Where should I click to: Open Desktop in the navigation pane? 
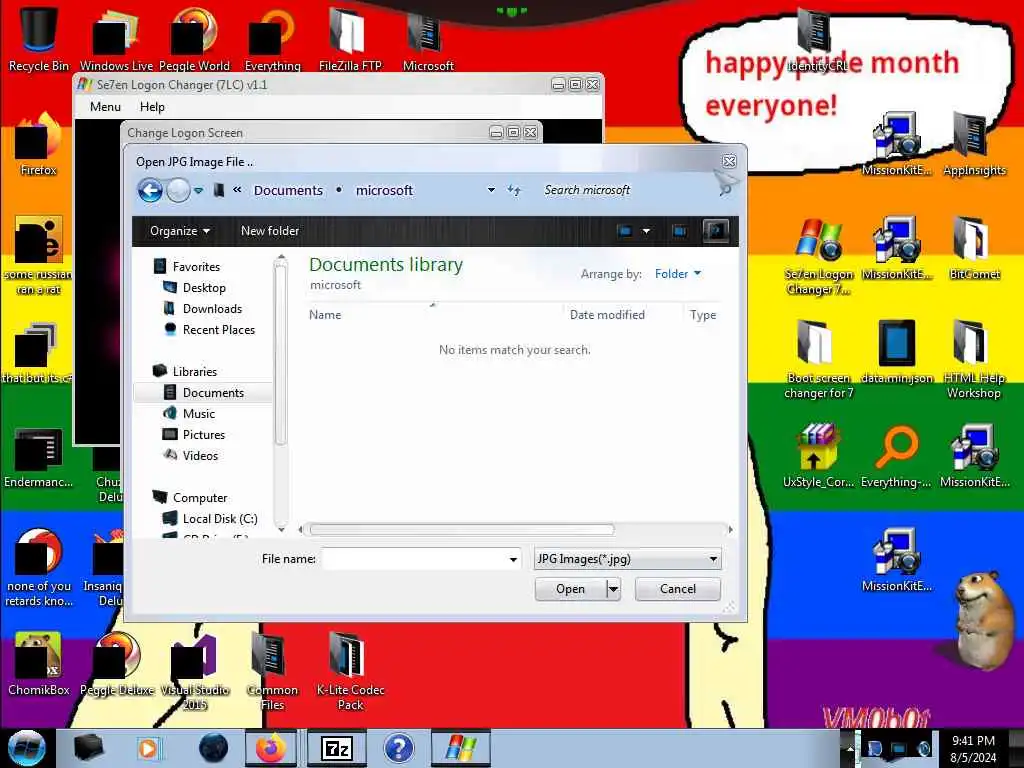204,287
